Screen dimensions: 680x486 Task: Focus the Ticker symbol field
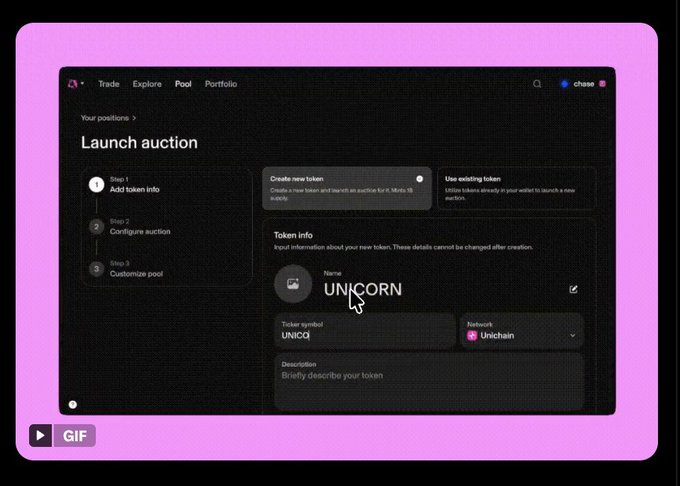pos(365,331)
